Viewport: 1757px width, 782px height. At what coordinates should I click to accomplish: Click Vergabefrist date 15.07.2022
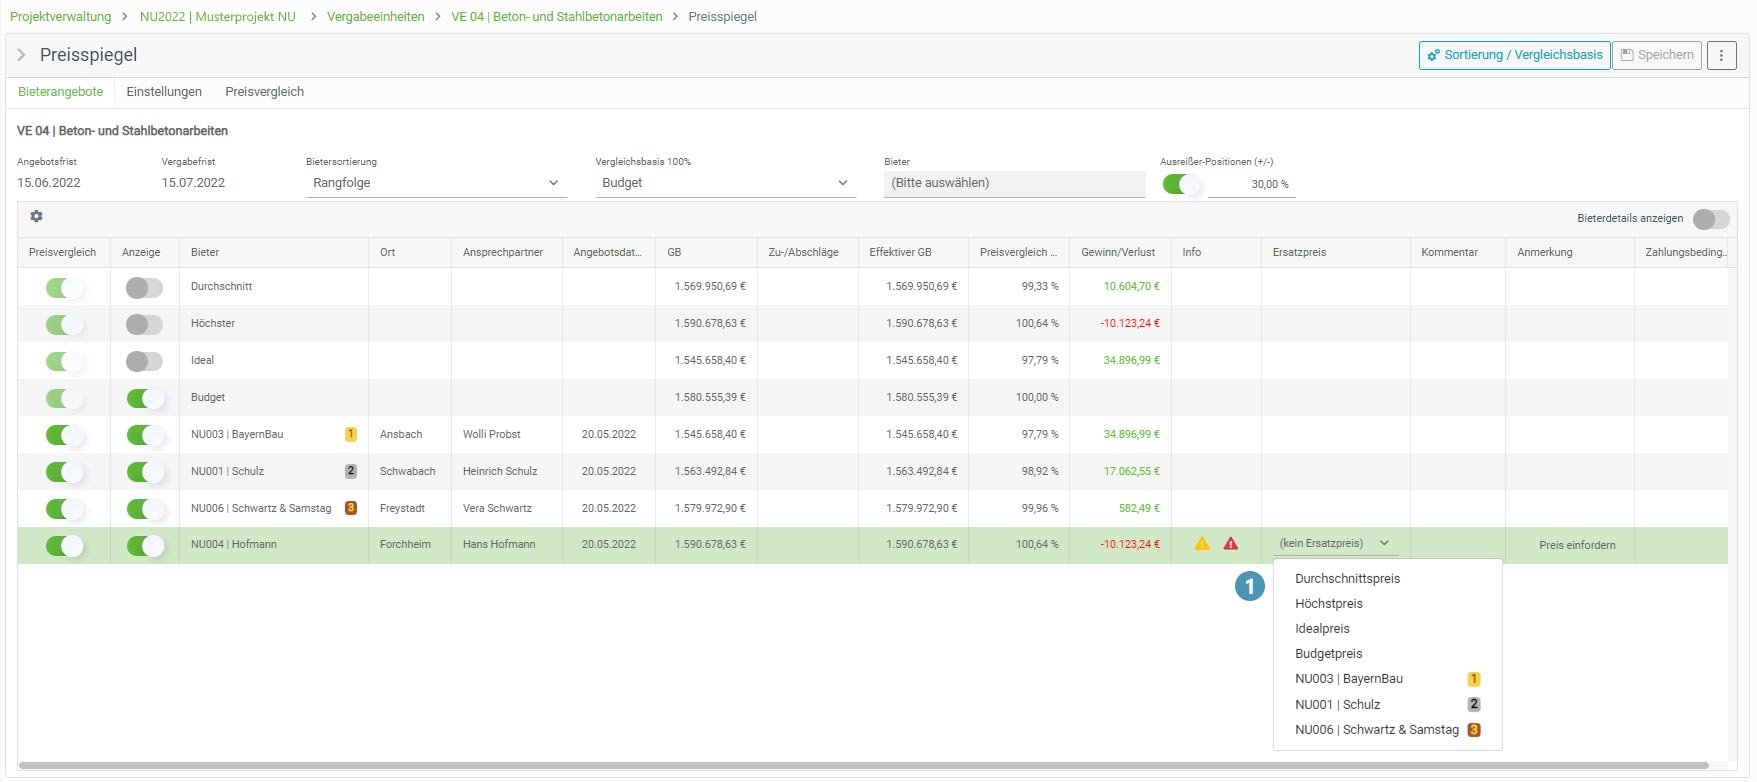[x=193, y=183]
